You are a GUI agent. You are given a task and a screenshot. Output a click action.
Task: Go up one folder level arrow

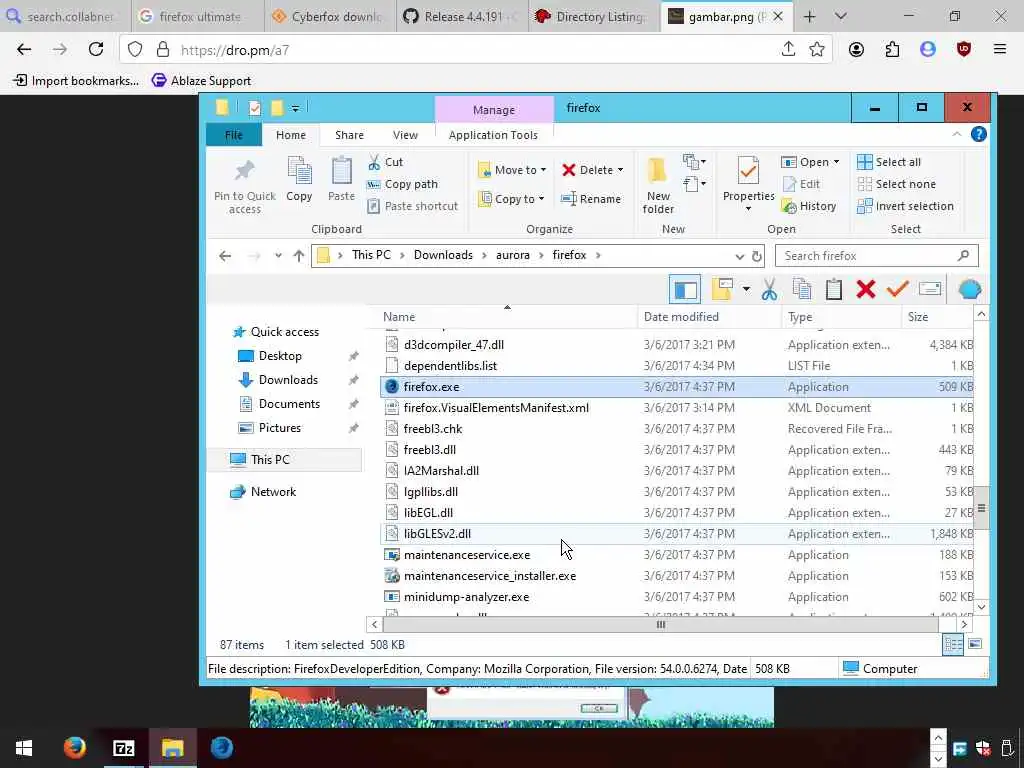coord(298,256)
